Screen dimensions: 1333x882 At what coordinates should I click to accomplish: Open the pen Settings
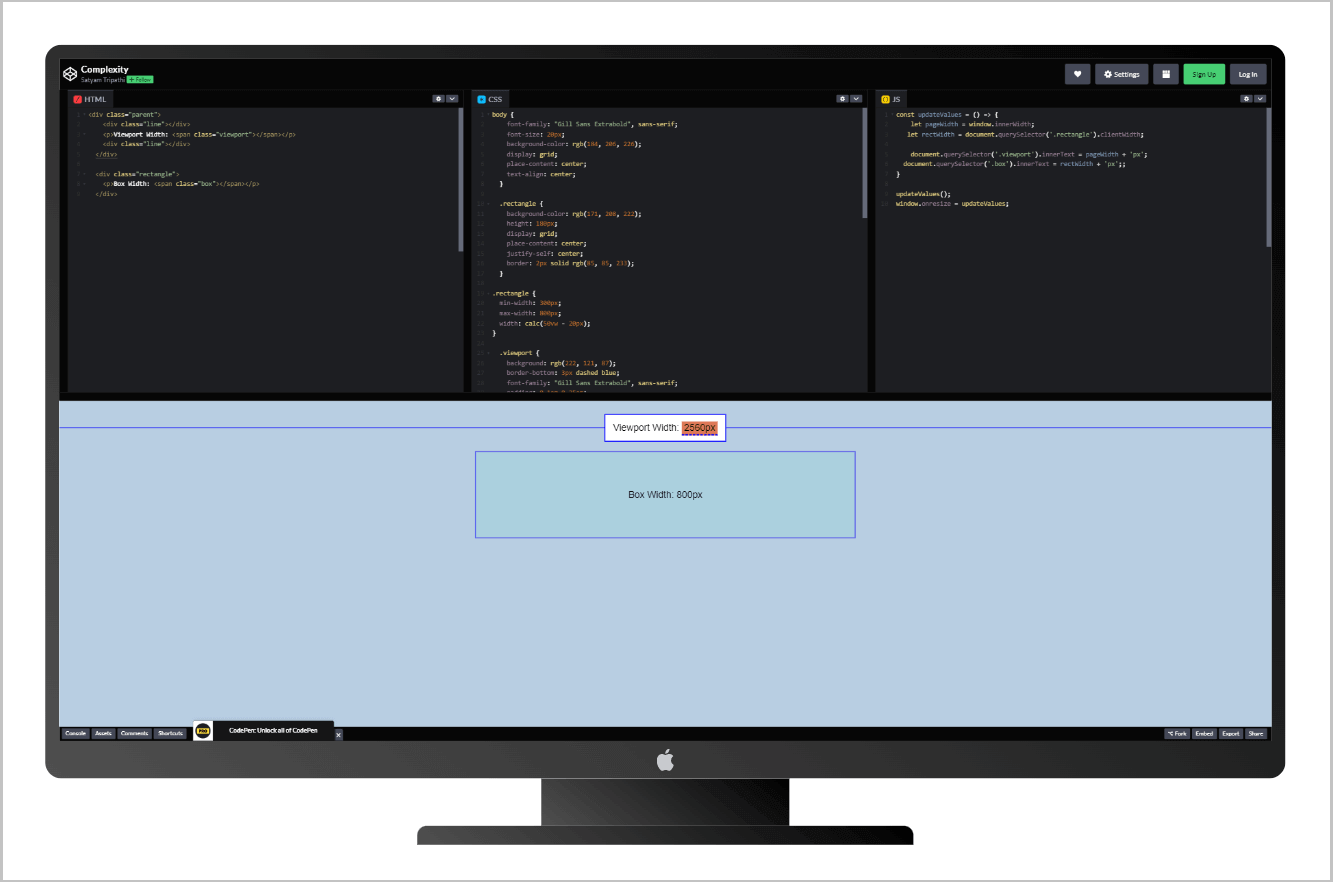coord(1121,74)
